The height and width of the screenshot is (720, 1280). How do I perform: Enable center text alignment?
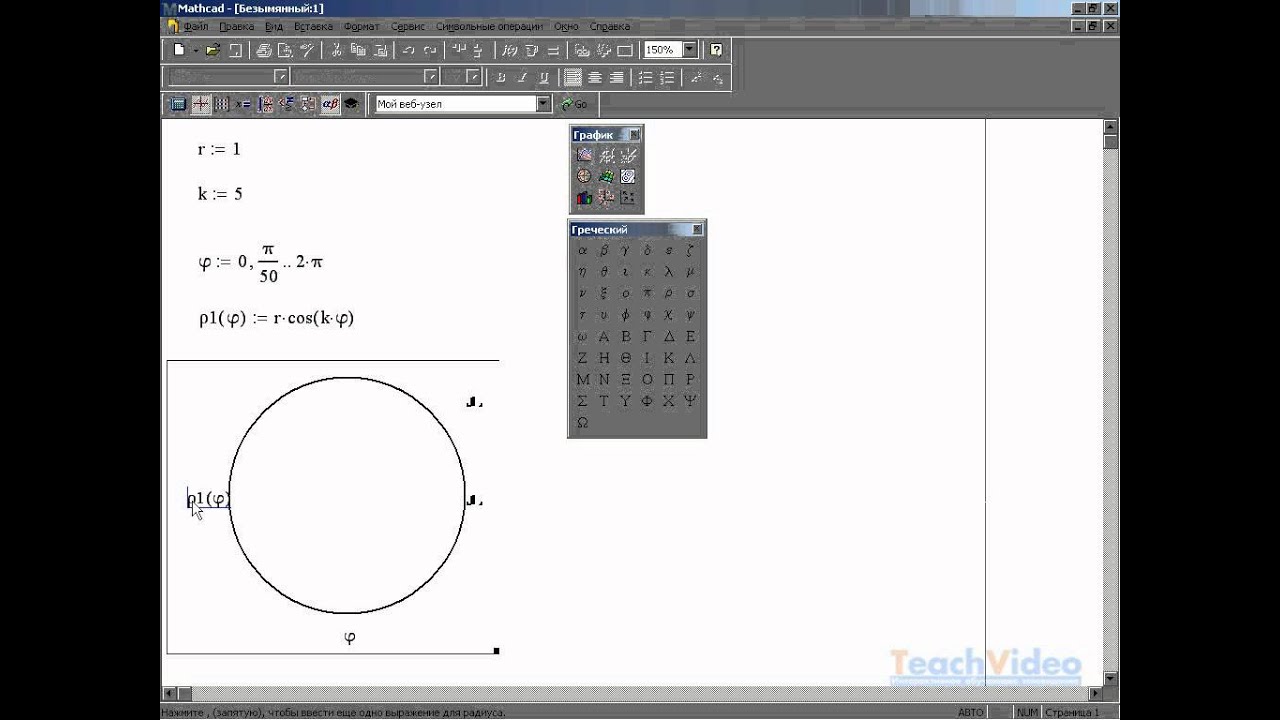coord(594,77)
